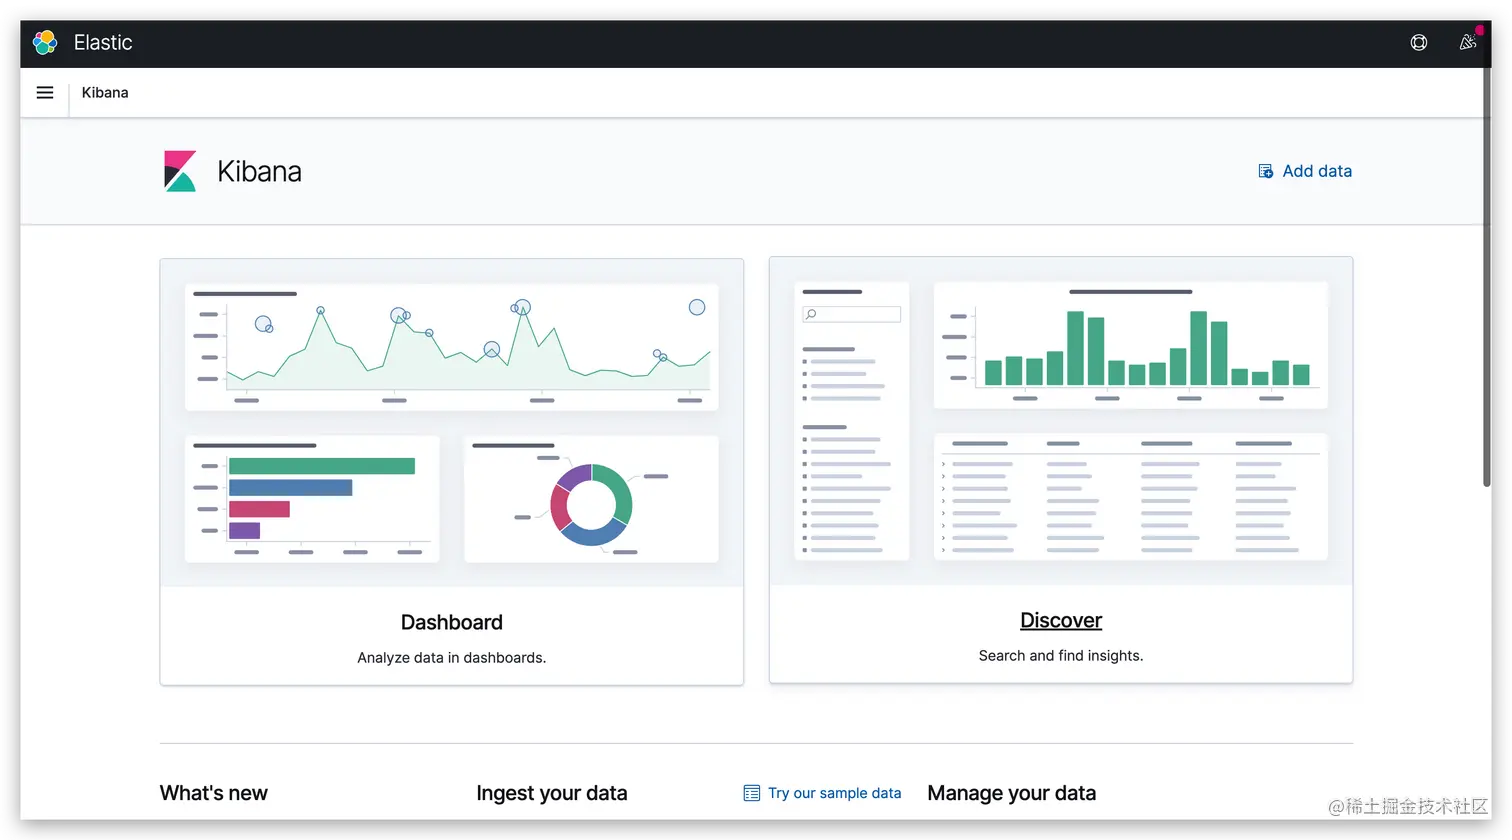Open the Try our sample data link
Screen dimensions: 1512x840
pos(823,793)
